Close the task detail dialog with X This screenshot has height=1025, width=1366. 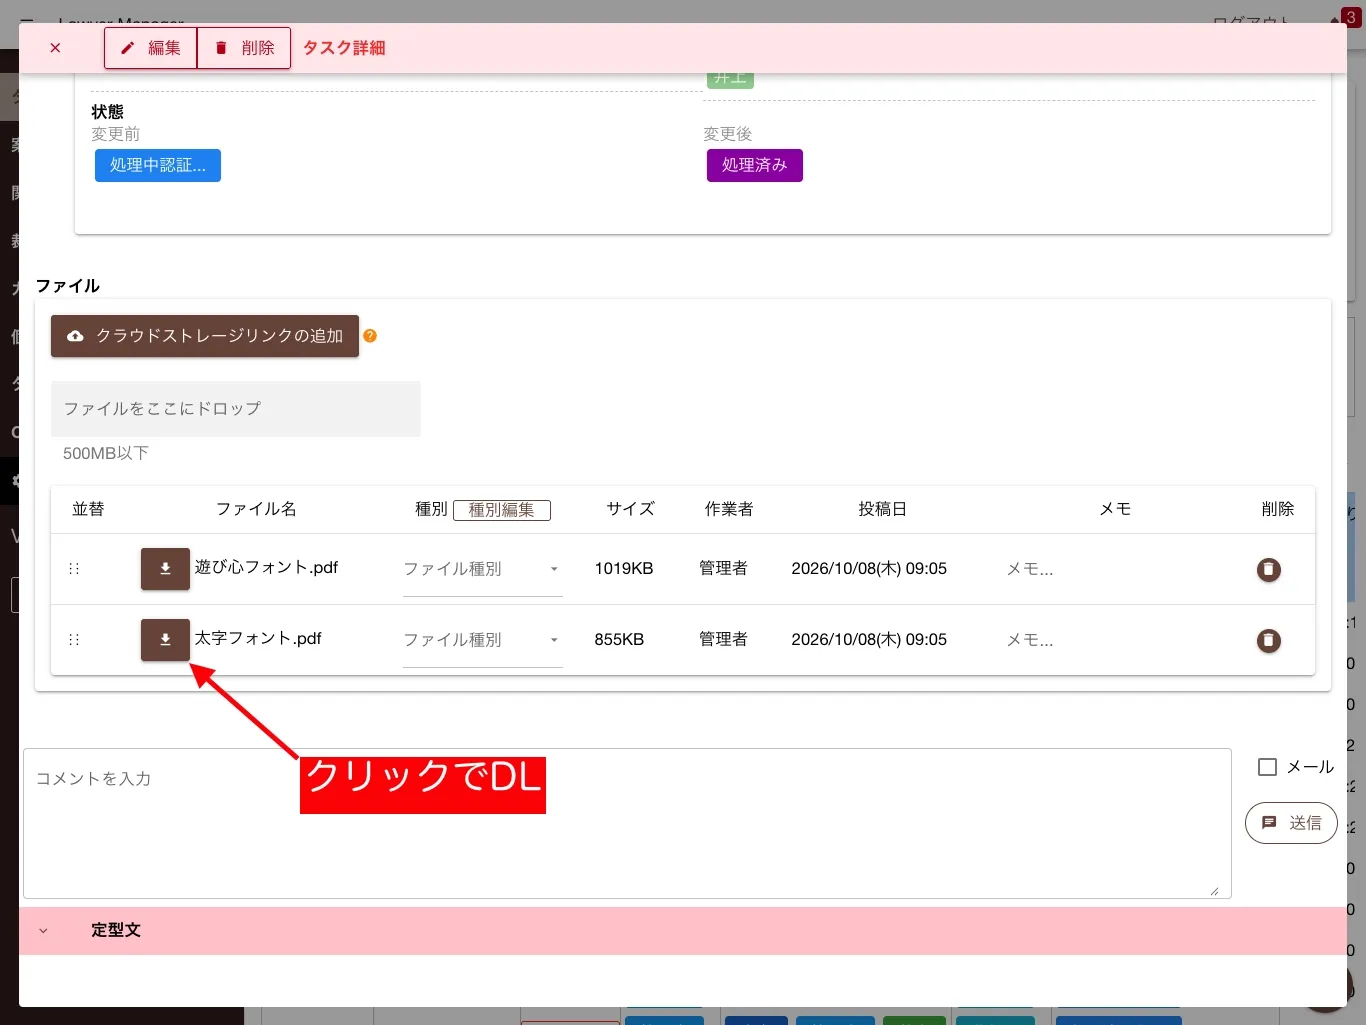pyautogui.click(x=55, y=48)
